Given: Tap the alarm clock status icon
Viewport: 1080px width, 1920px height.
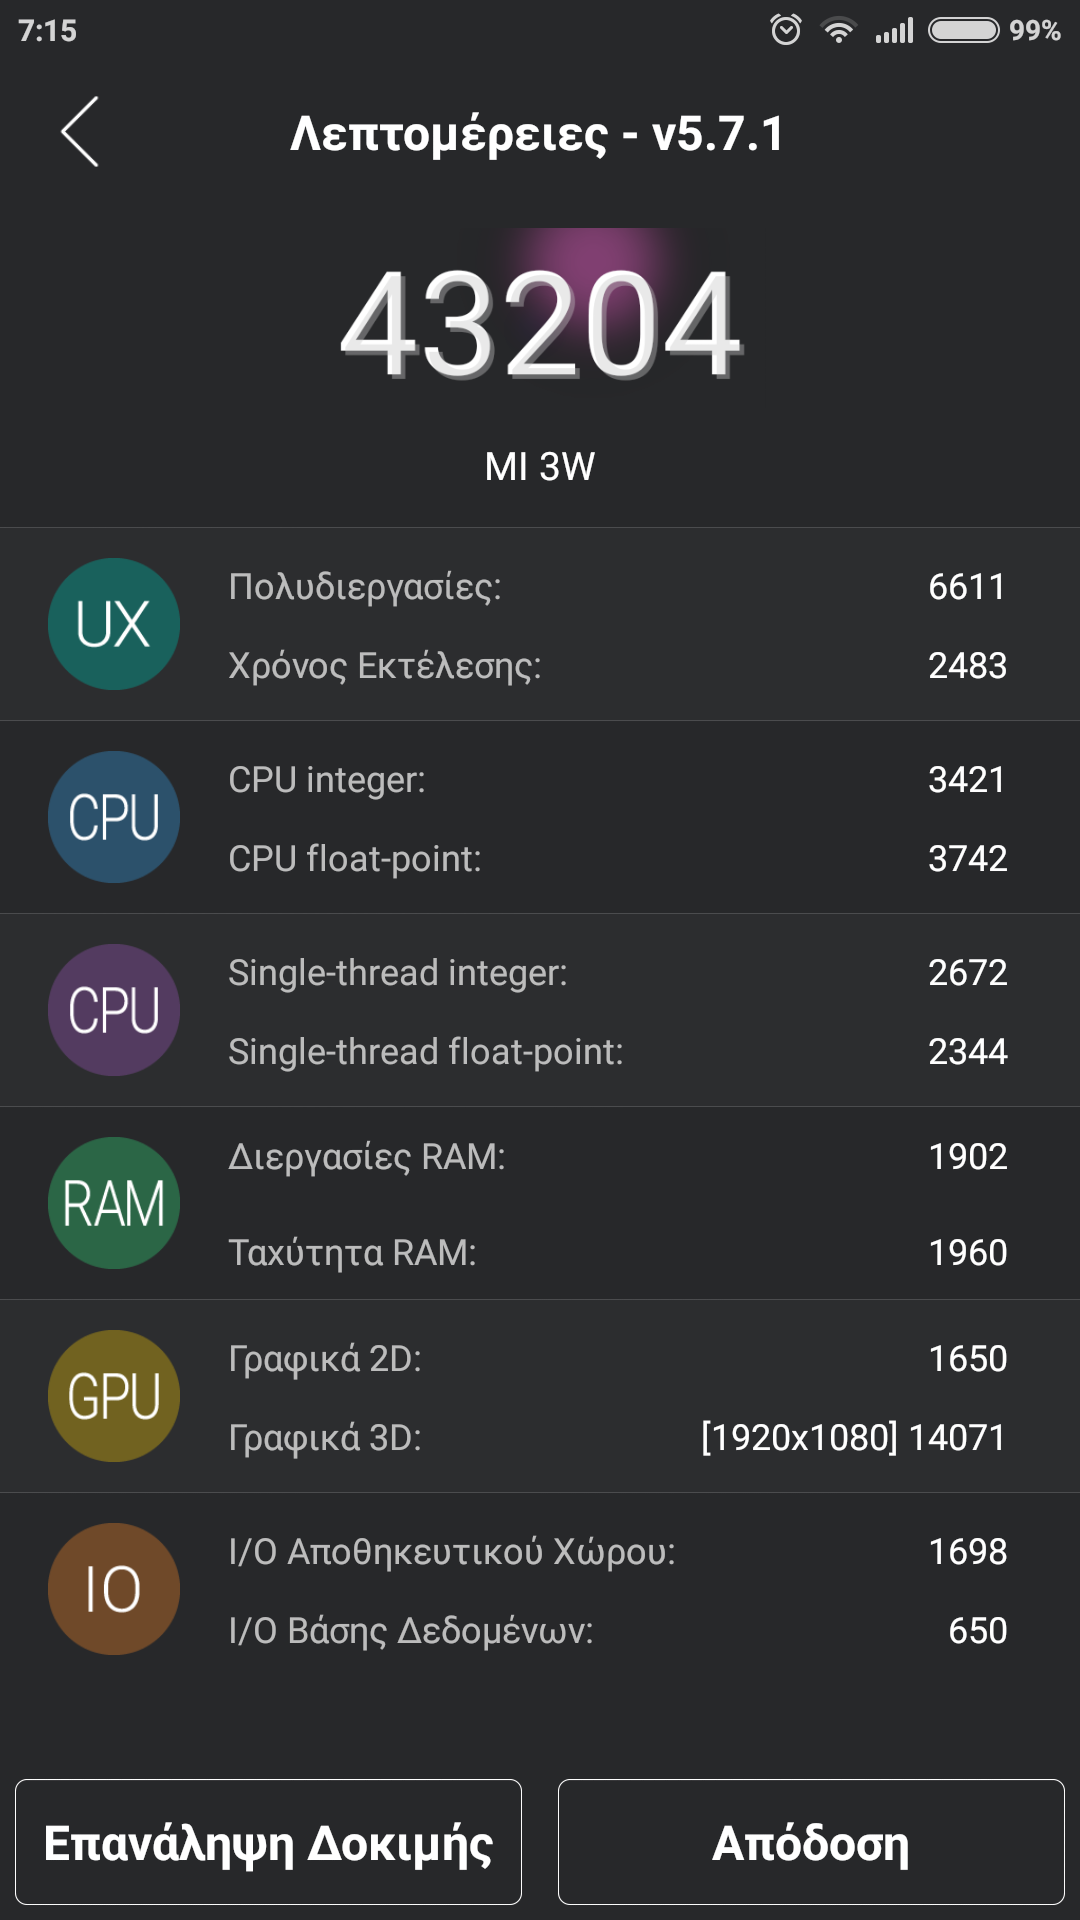Looking at the screenshot, I should point(786,30).
